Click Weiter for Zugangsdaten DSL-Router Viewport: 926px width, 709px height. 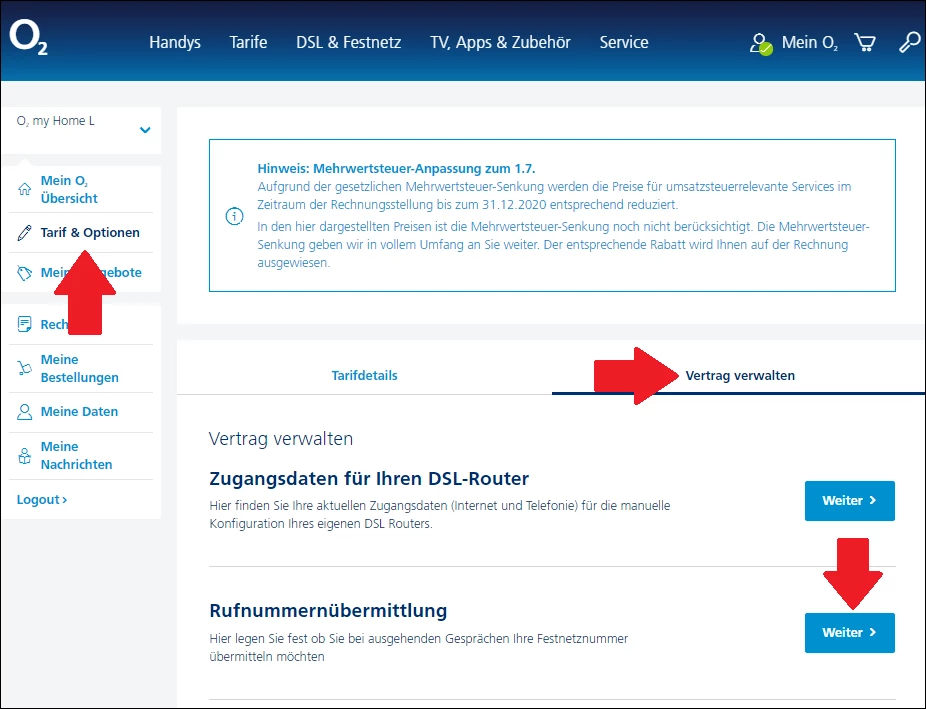tap(849, 501)
